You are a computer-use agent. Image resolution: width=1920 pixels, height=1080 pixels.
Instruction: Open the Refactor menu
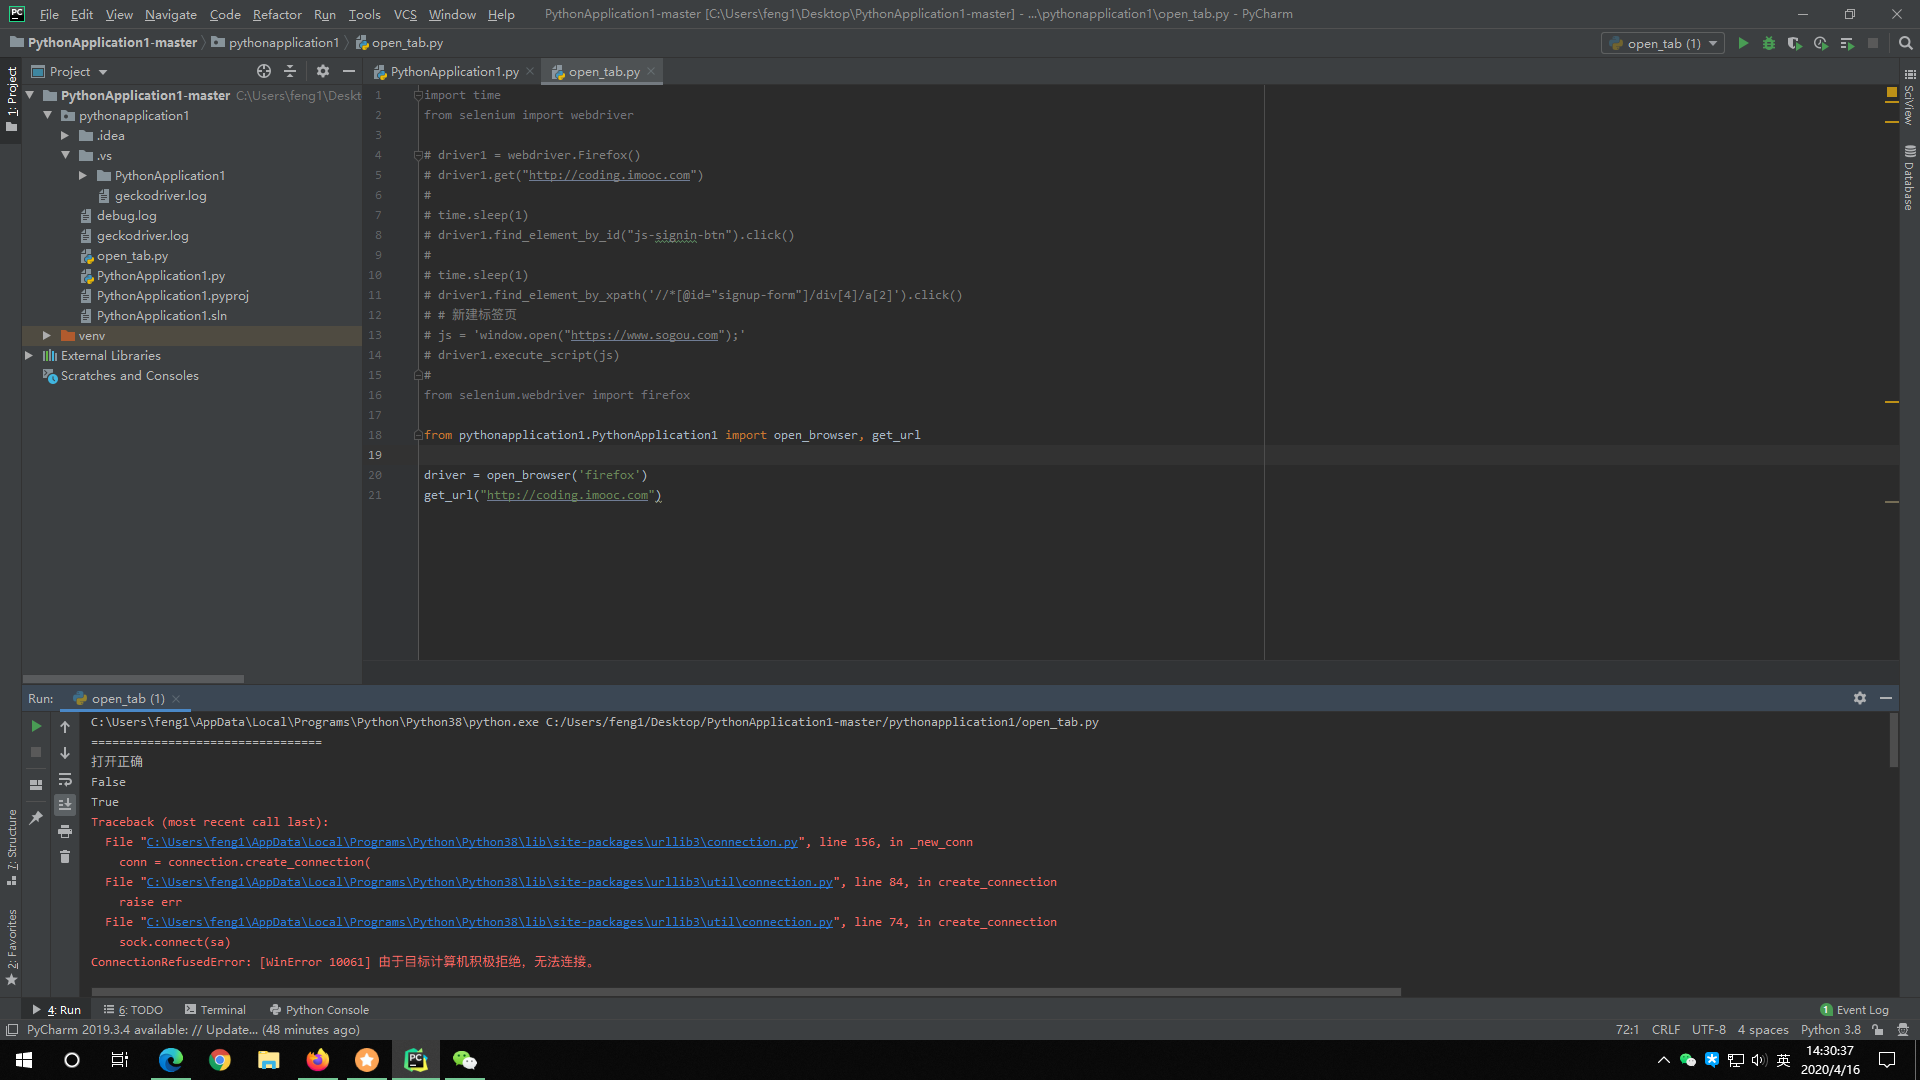[277, 14]
